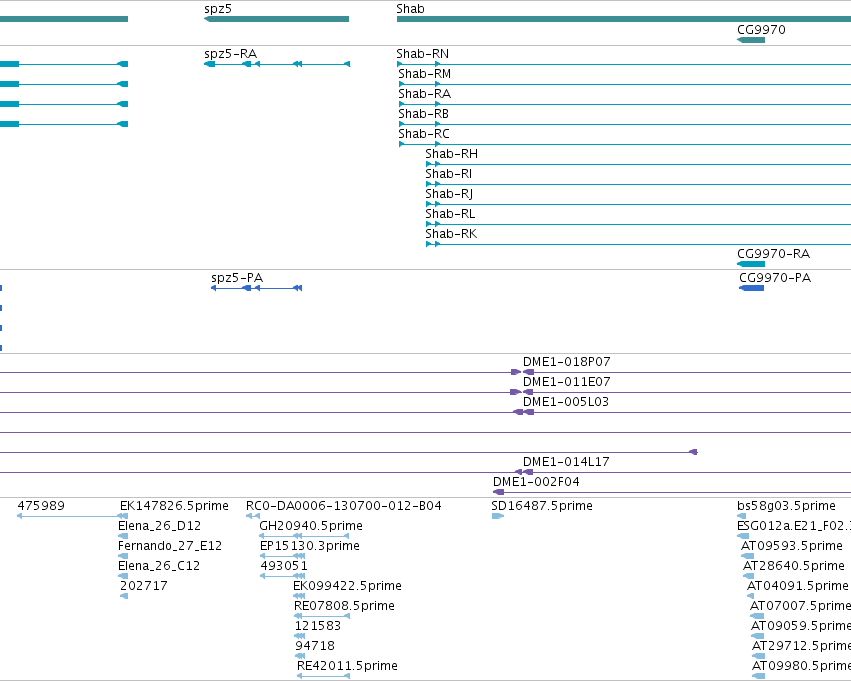Click the AT28640.5prime EST label
Screen dimensions: 851x681
pyautogui.click(x=794, y=567)
